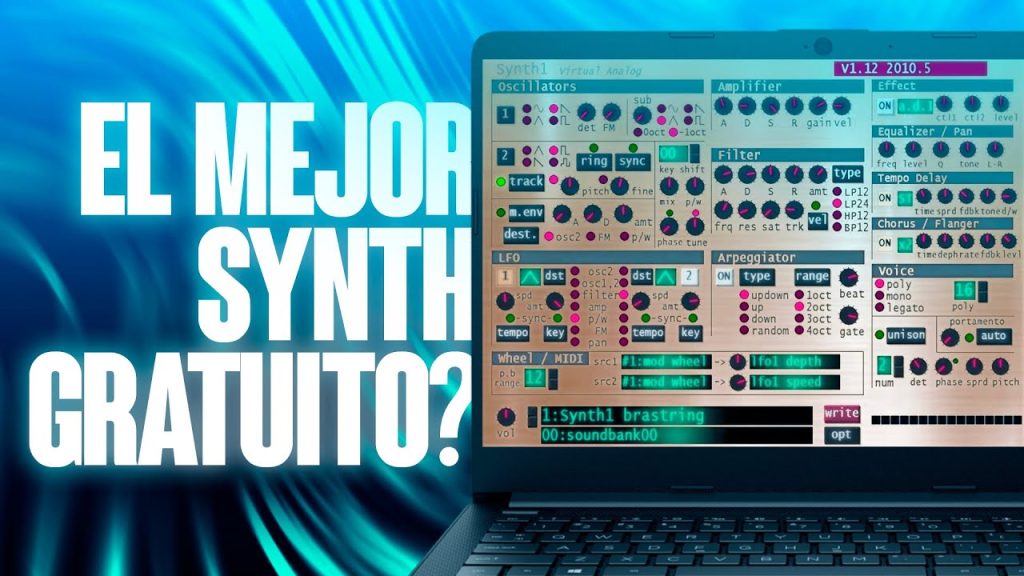This screenshot has height=576, width=1024.
Task: Select the m.env modulation envelope button
Action: [x=526, y=212]
